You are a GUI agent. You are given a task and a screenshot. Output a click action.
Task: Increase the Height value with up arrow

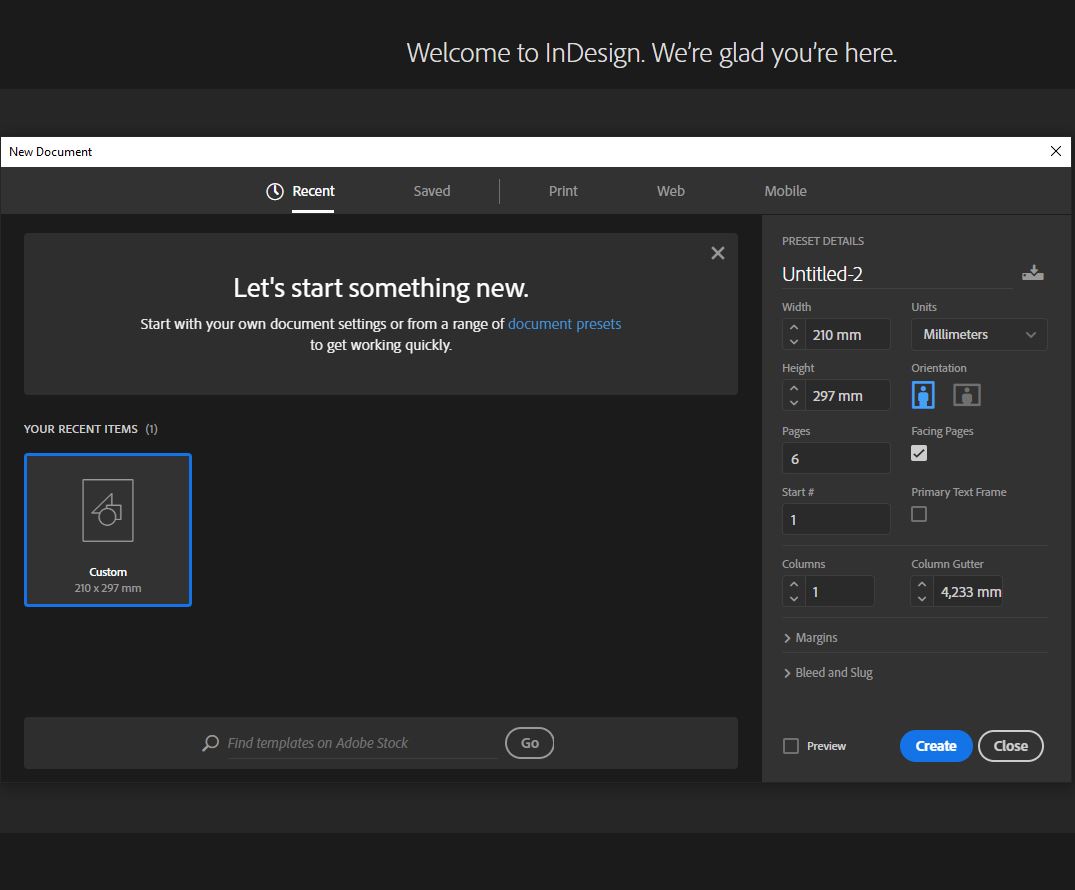point(794,388)
